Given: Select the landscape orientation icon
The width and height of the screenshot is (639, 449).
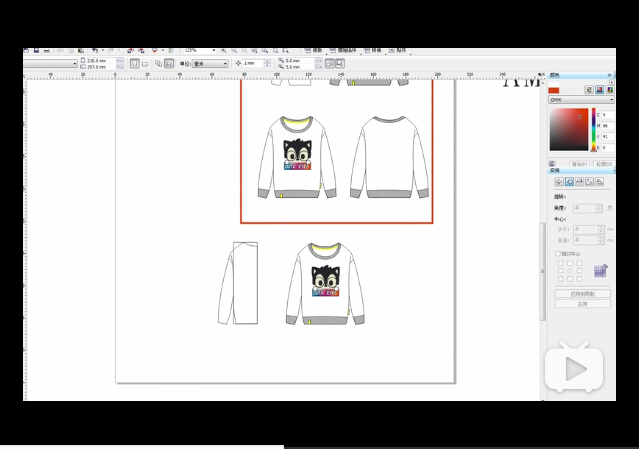Looking at the screenshot, I should click(145, 64).
